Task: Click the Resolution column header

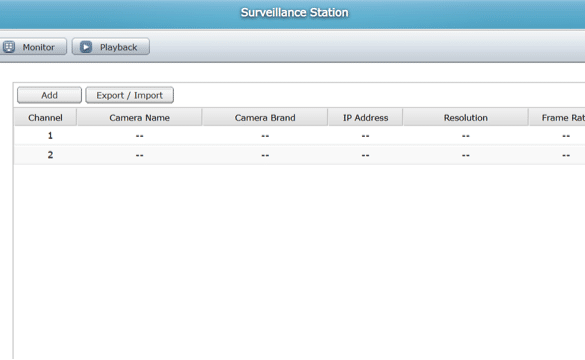Action: pyautogui.click(x=466, y=118)
